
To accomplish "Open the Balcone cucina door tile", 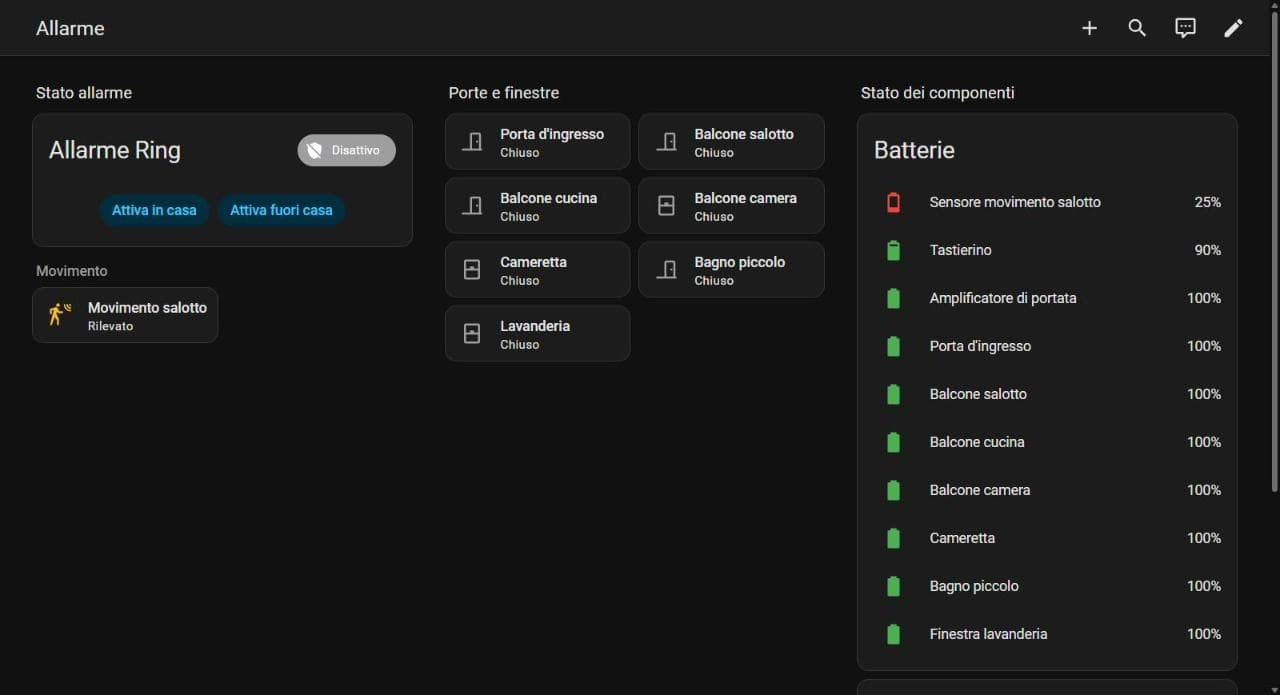I will pyautogui.click(x=537, y=206).
